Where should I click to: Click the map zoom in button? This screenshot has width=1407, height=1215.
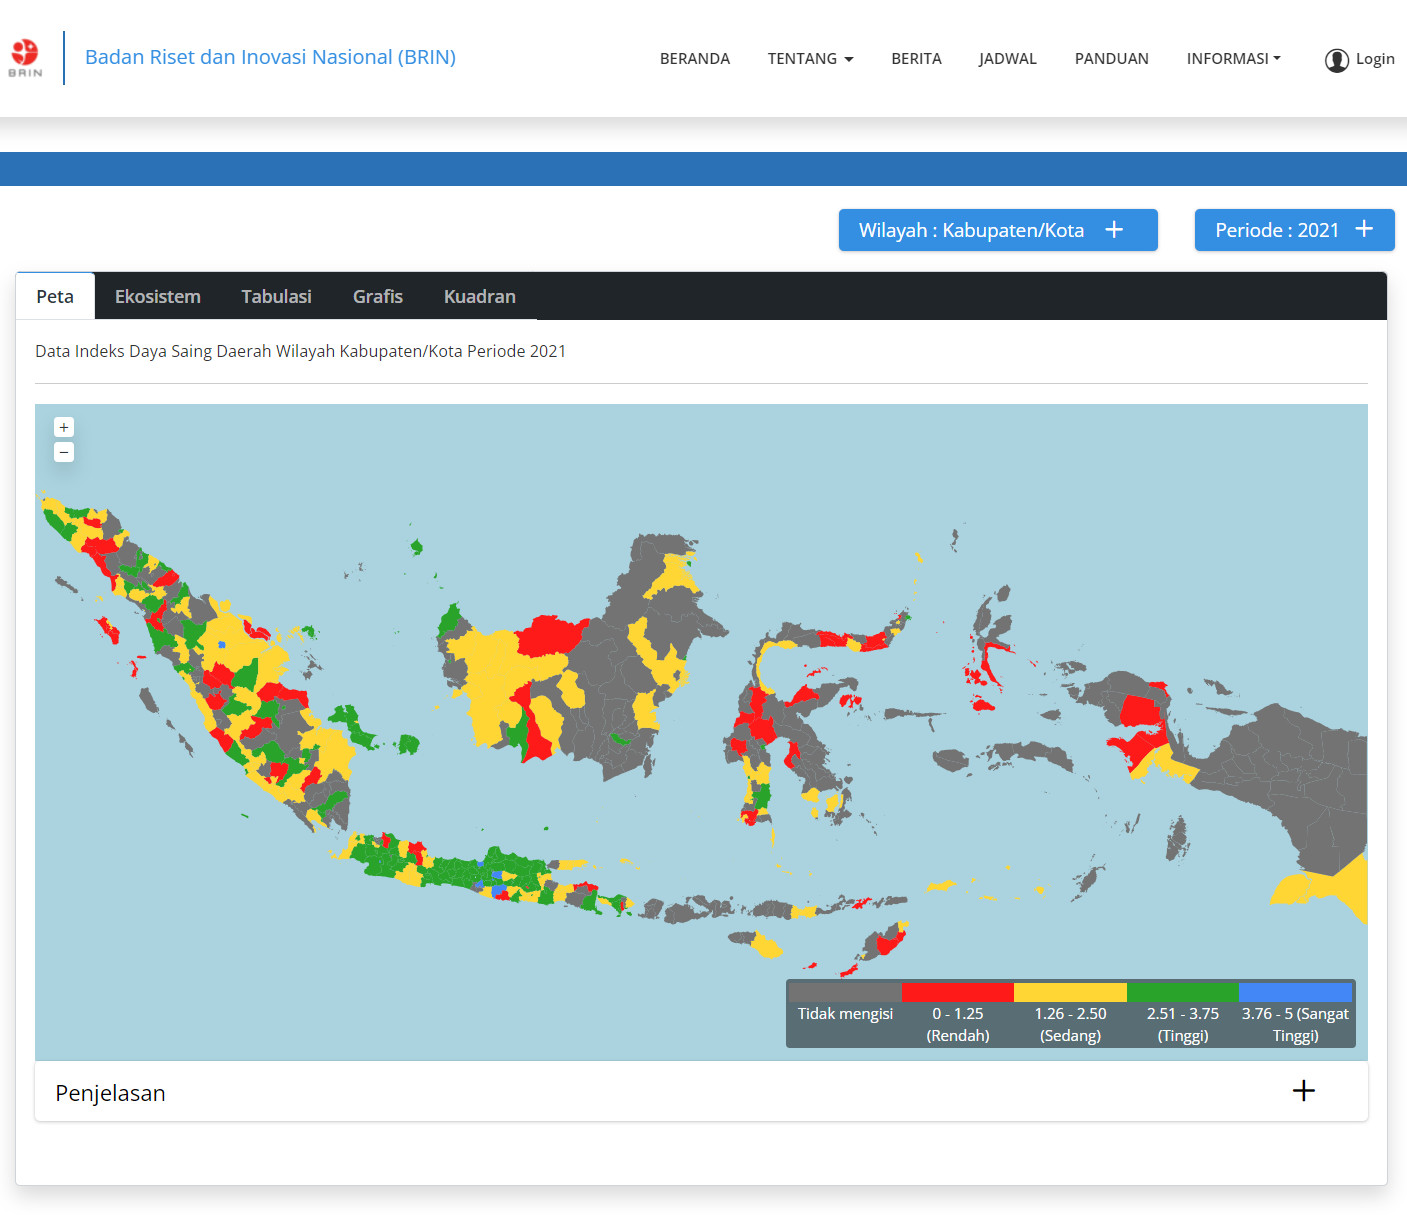(x=64, y=427)
